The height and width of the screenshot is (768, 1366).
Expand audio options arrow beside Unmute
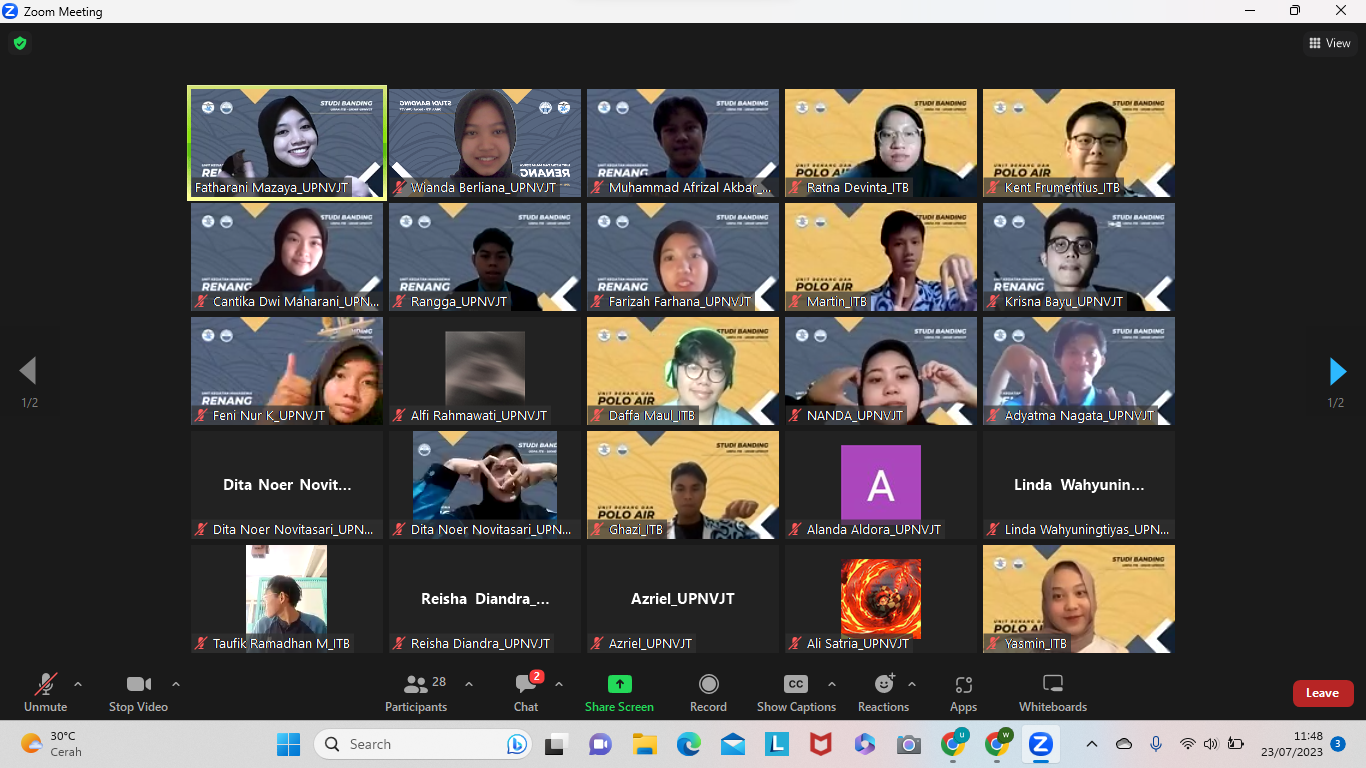point(78,685)
